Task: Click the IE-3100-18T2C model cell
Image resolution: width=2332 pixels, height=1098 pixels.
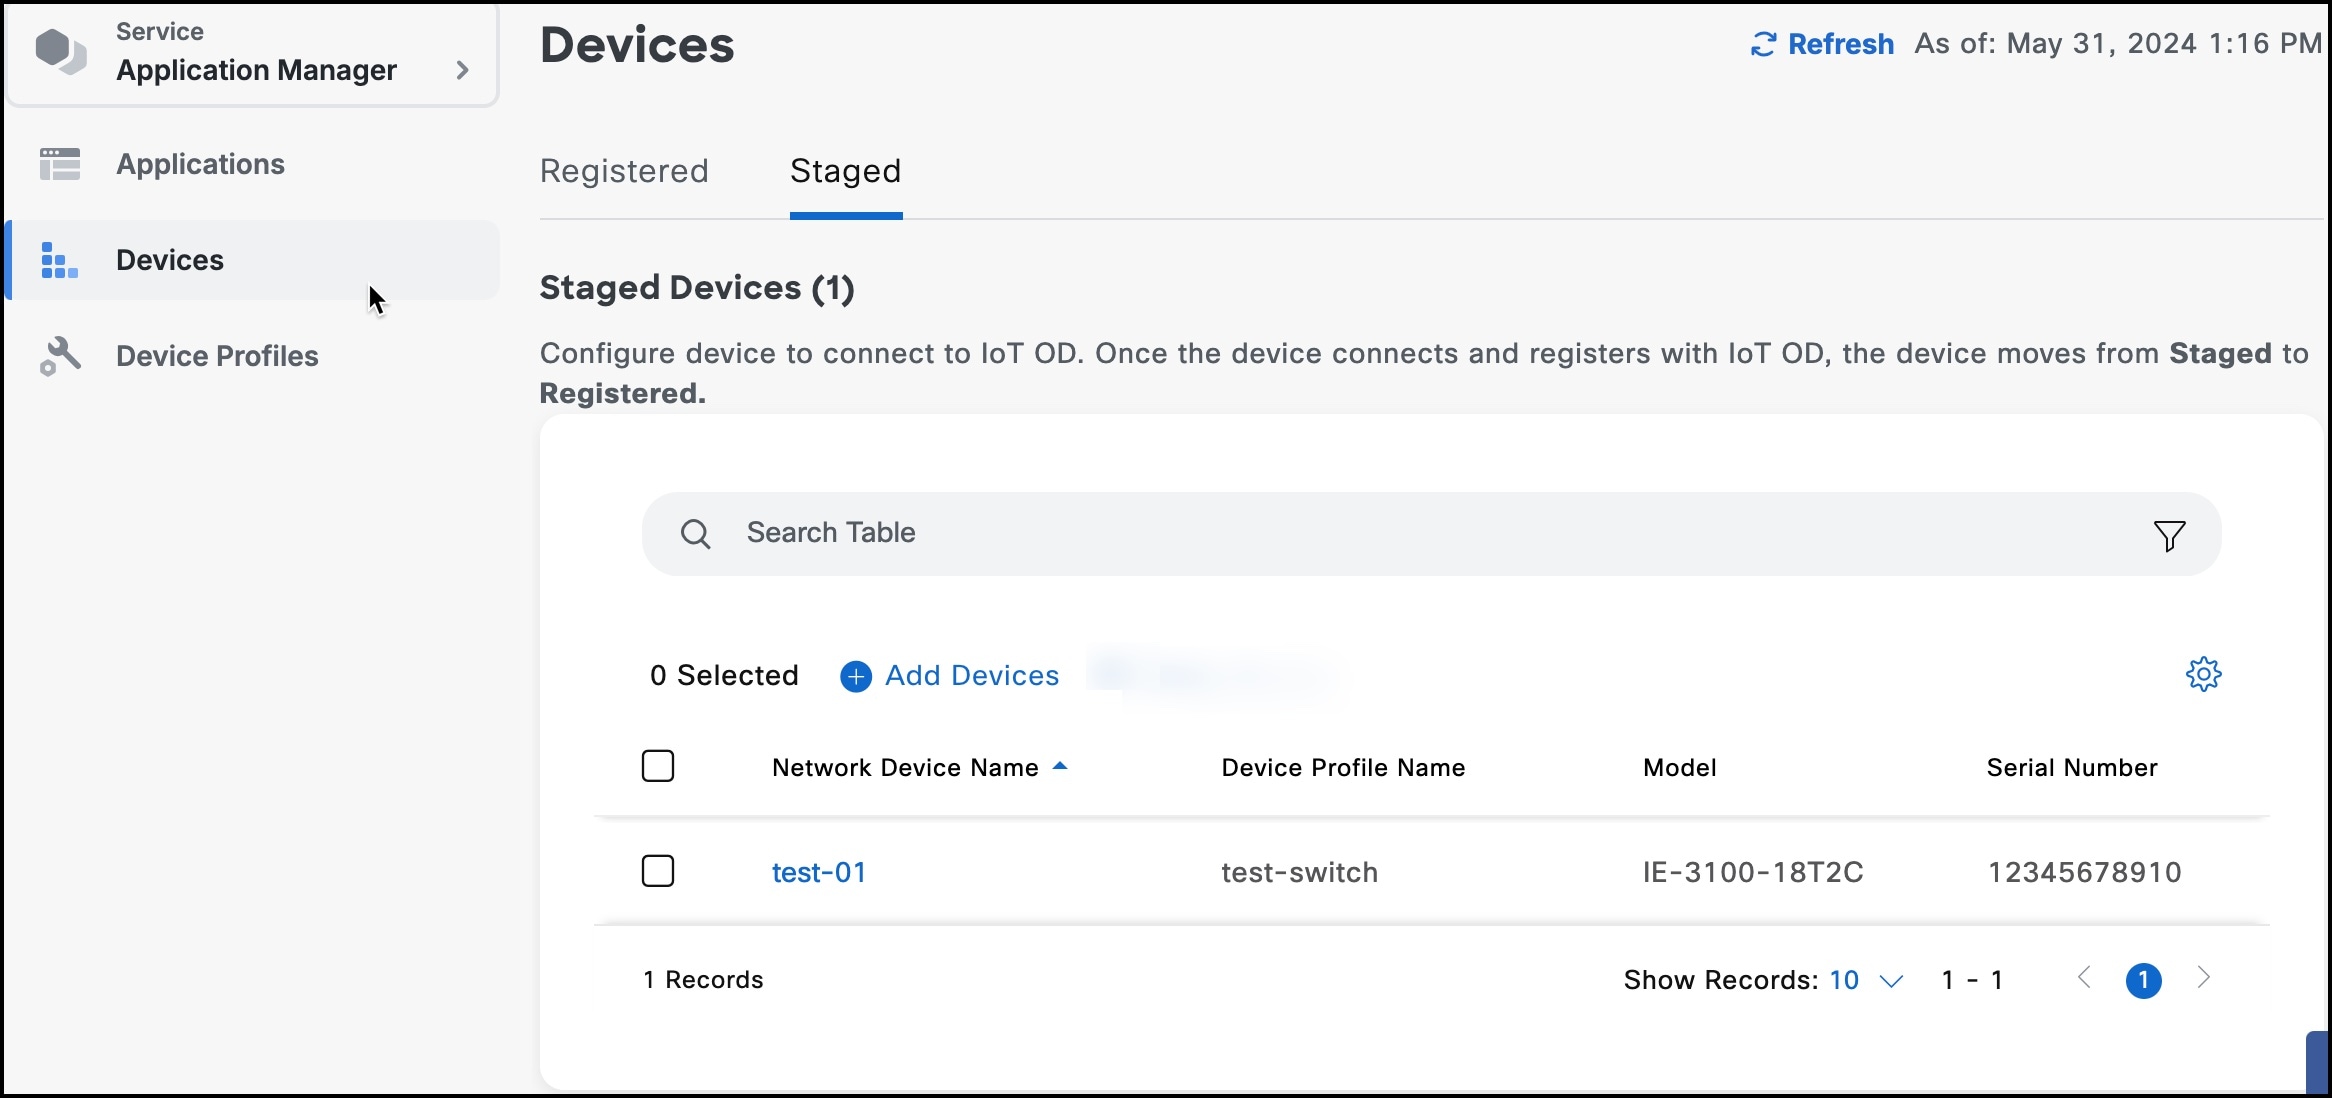Action: pos(1753,872)
